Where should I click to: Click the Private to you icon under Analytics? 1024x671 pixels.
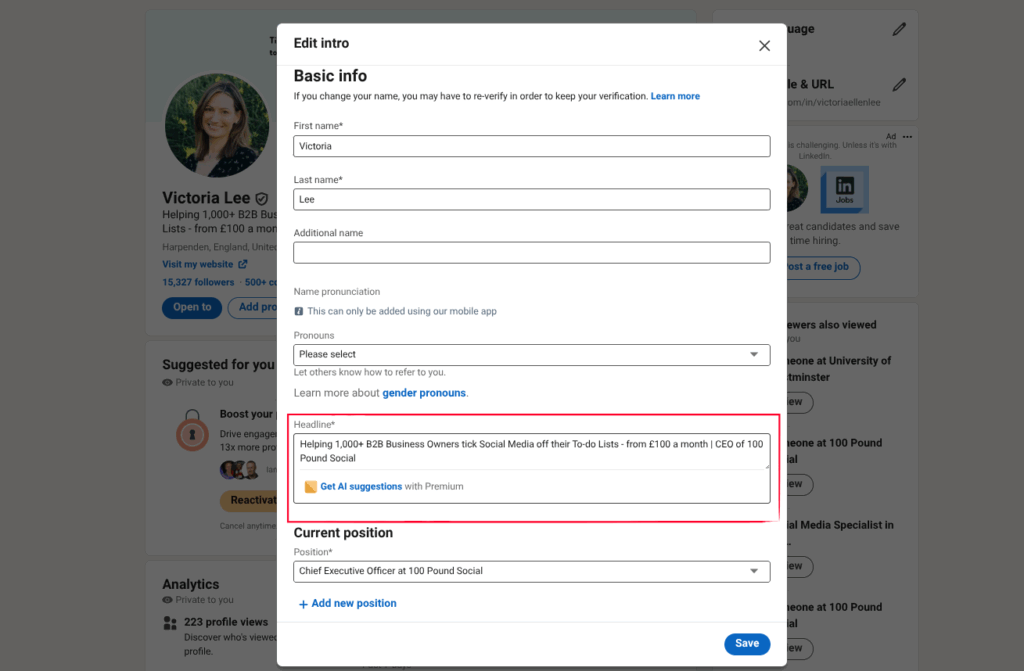click(165, 601)
